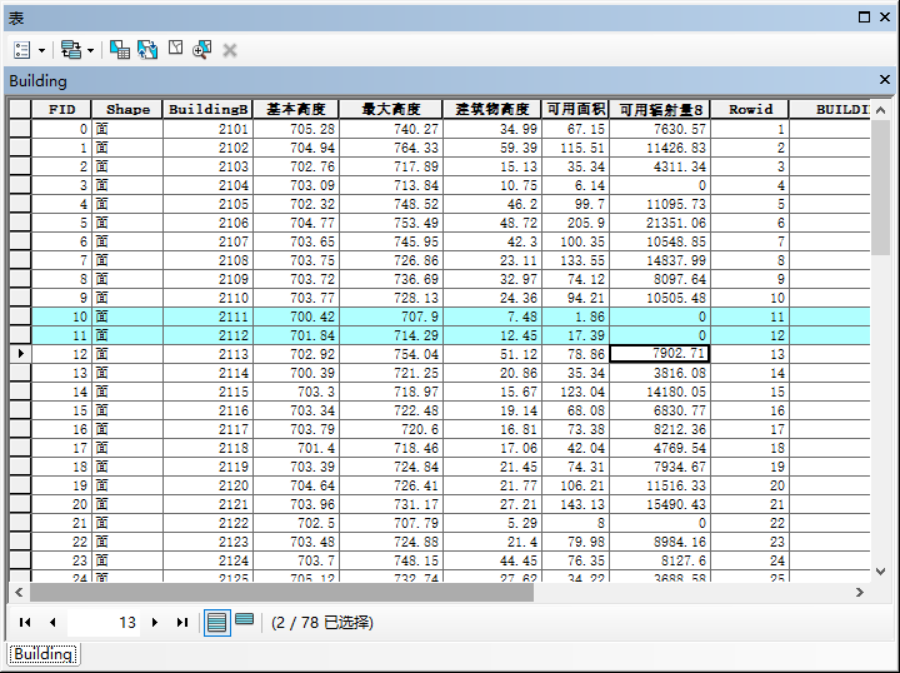Click the 建筑物高度 column header

click(492, 109)
